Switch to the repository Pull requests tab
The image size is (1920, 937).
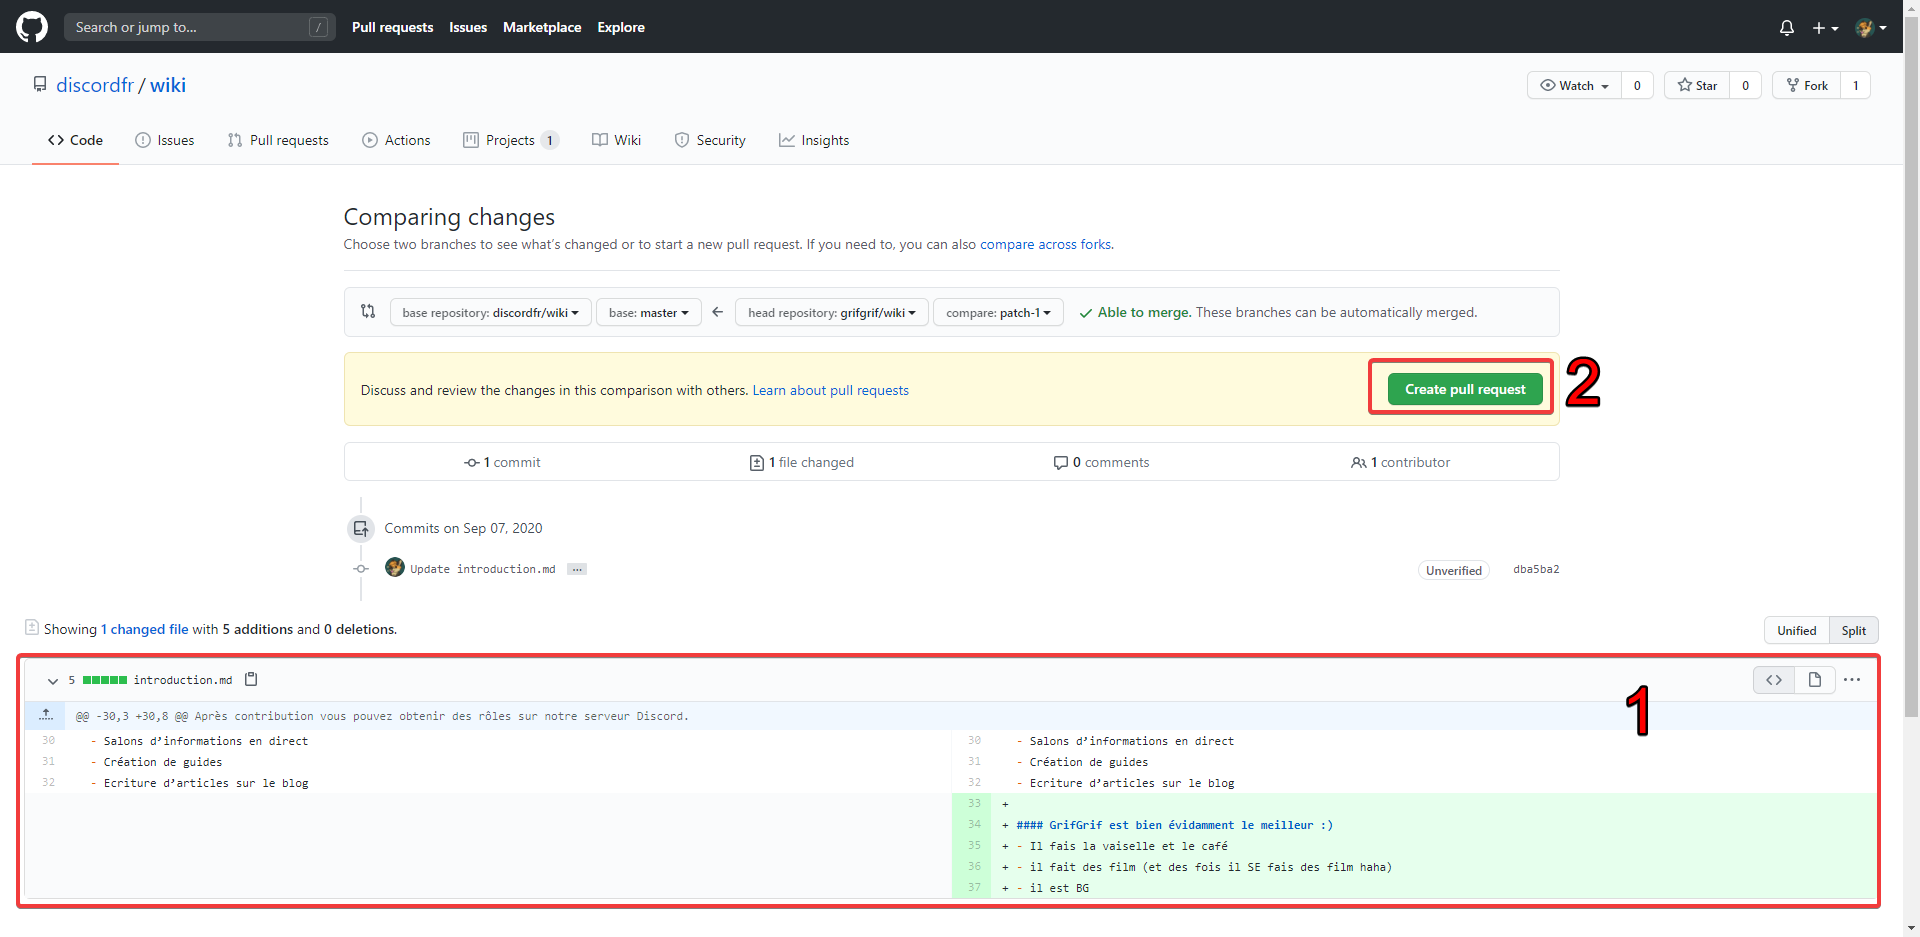point(278,140)
